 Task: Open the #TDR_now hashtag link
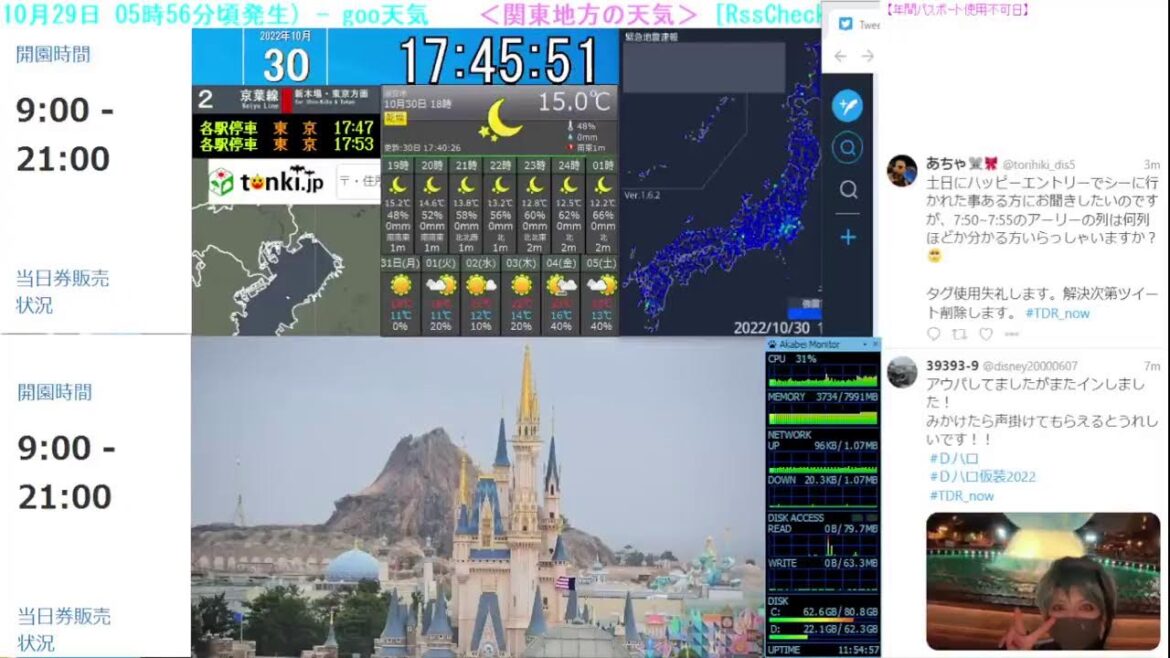(x=1057, y=314)
